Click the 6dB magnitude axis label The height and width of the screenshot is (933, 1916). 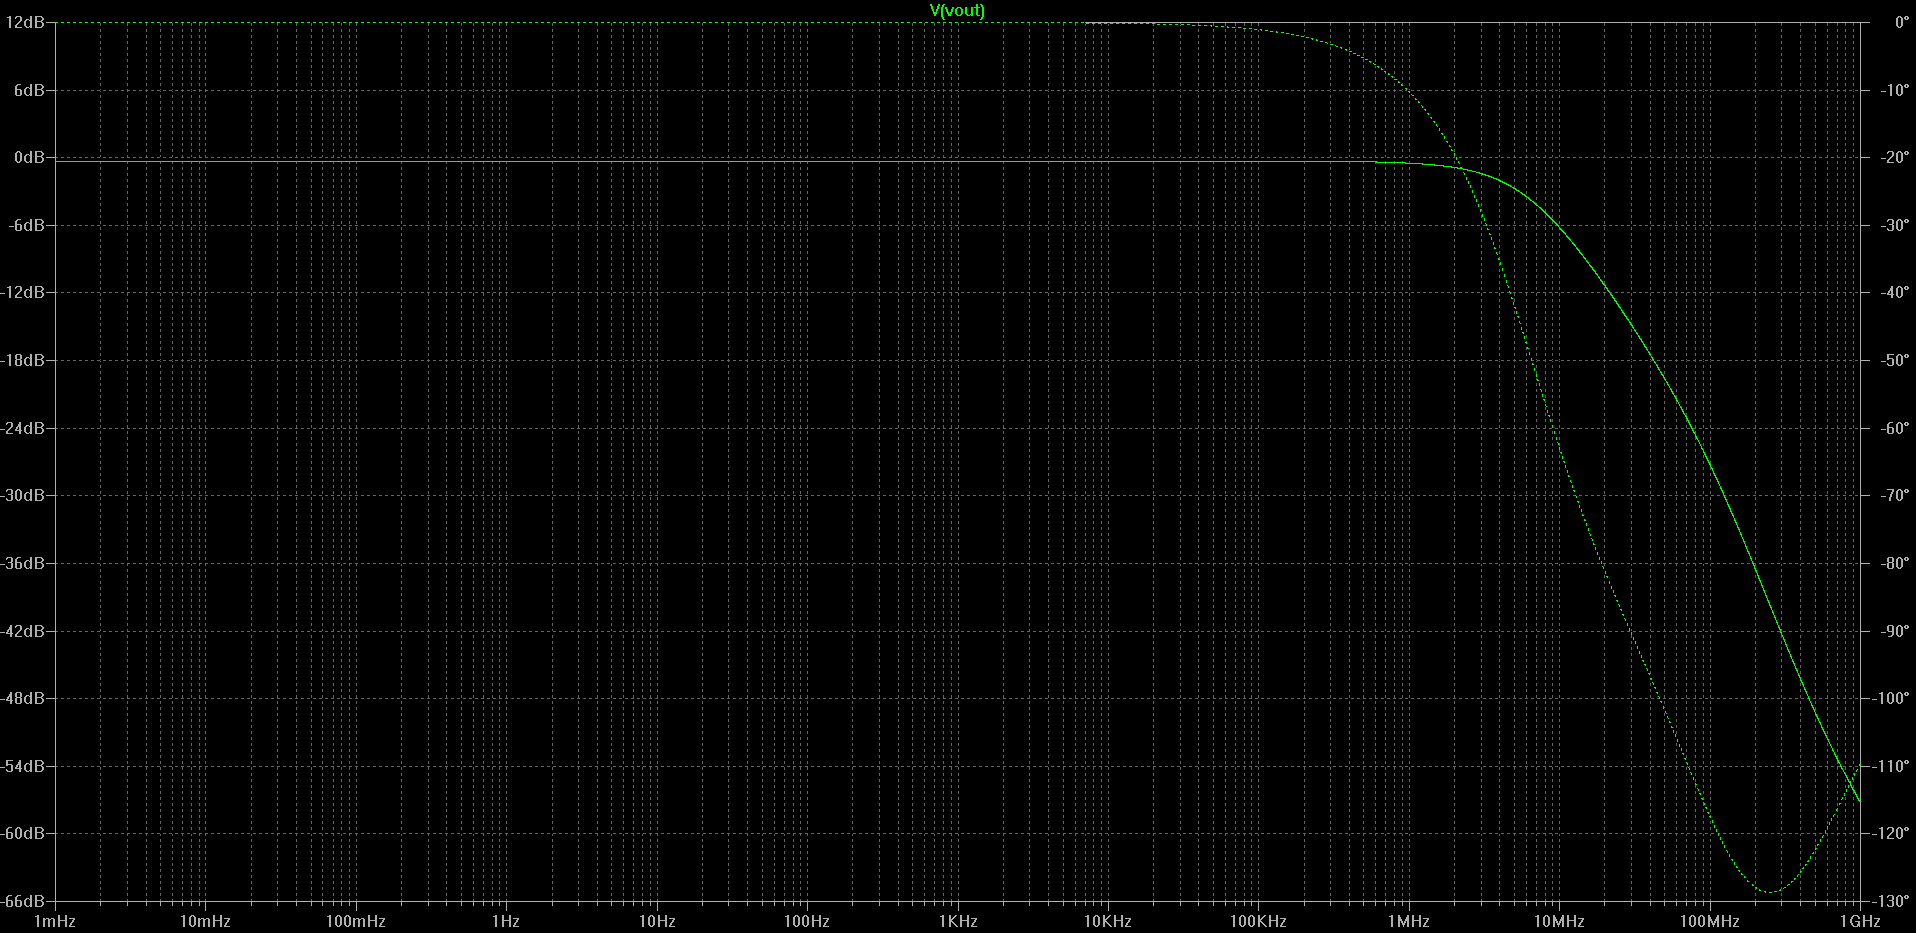tap(29, 90)
